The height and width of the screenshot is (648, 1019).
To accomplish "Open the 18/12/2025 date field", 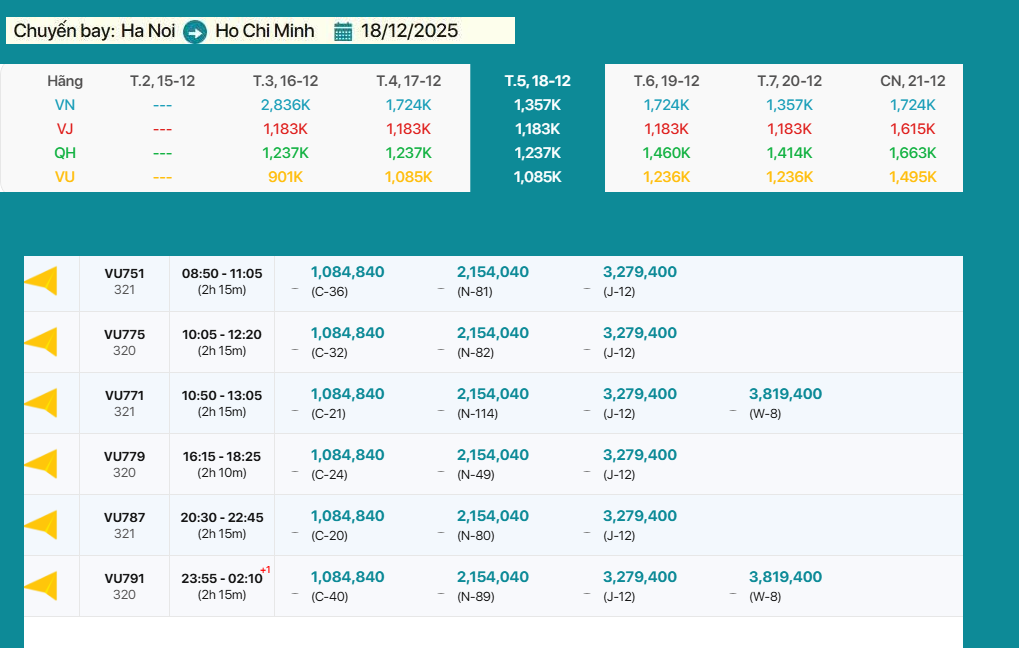I will (x=409, y=31).
